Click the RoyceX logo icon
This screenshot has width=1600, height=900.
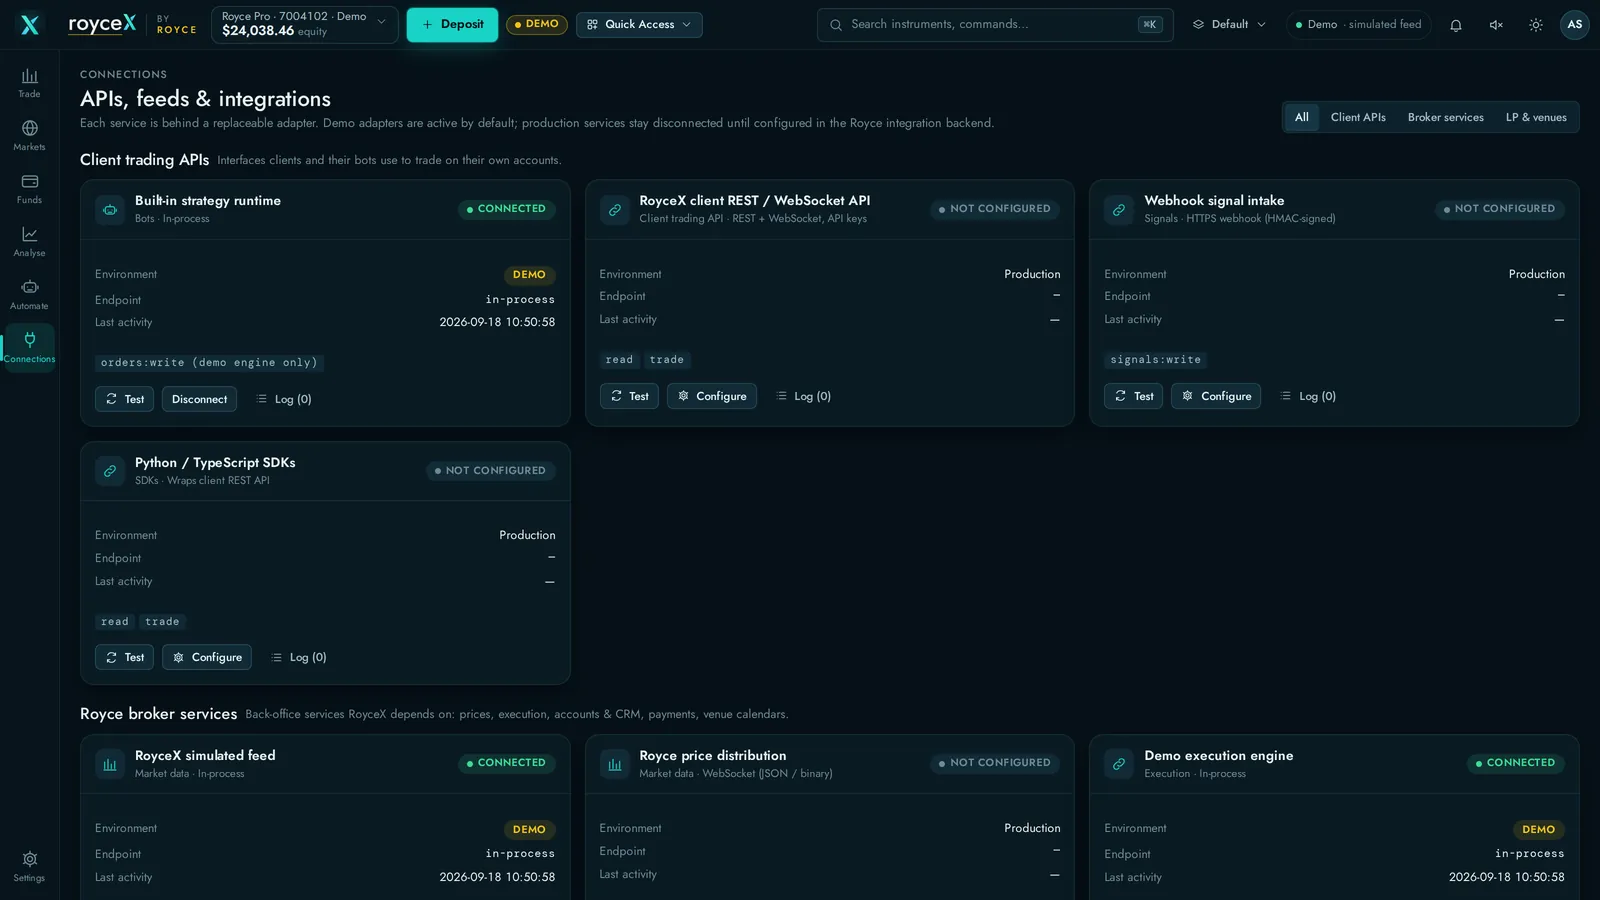(30, 25)
